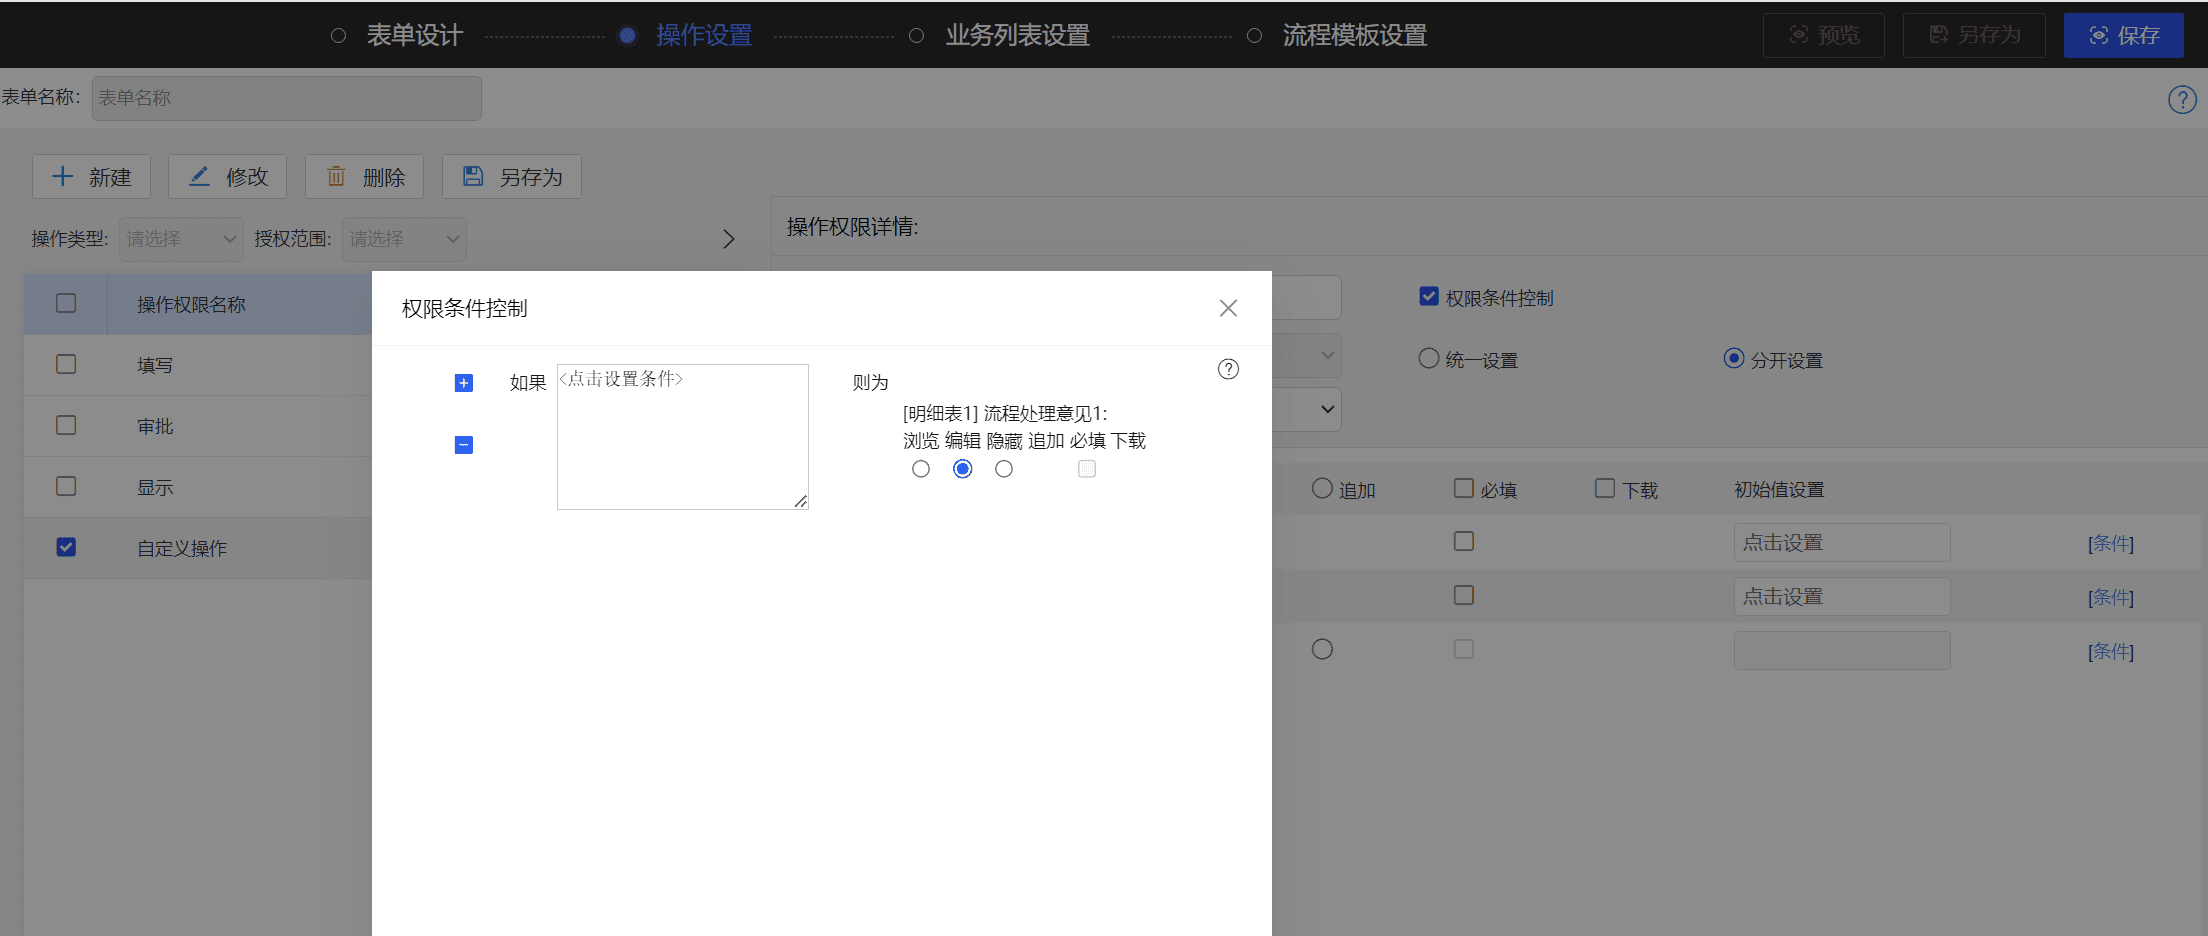Image resolution: width=2208 pixels, height=936 pixels.
Task: Open the second [条件] link
Action: click(2111, 597)
